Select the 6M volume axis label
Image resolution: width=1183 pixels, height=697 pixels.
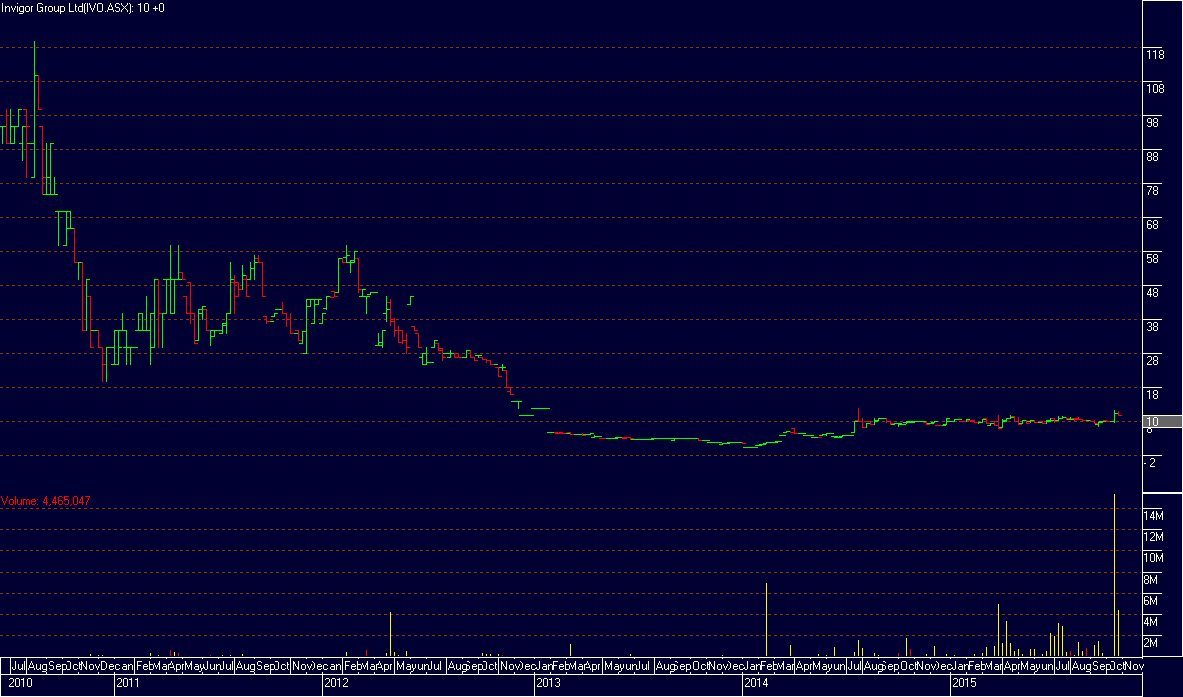tap(1151, 601)
